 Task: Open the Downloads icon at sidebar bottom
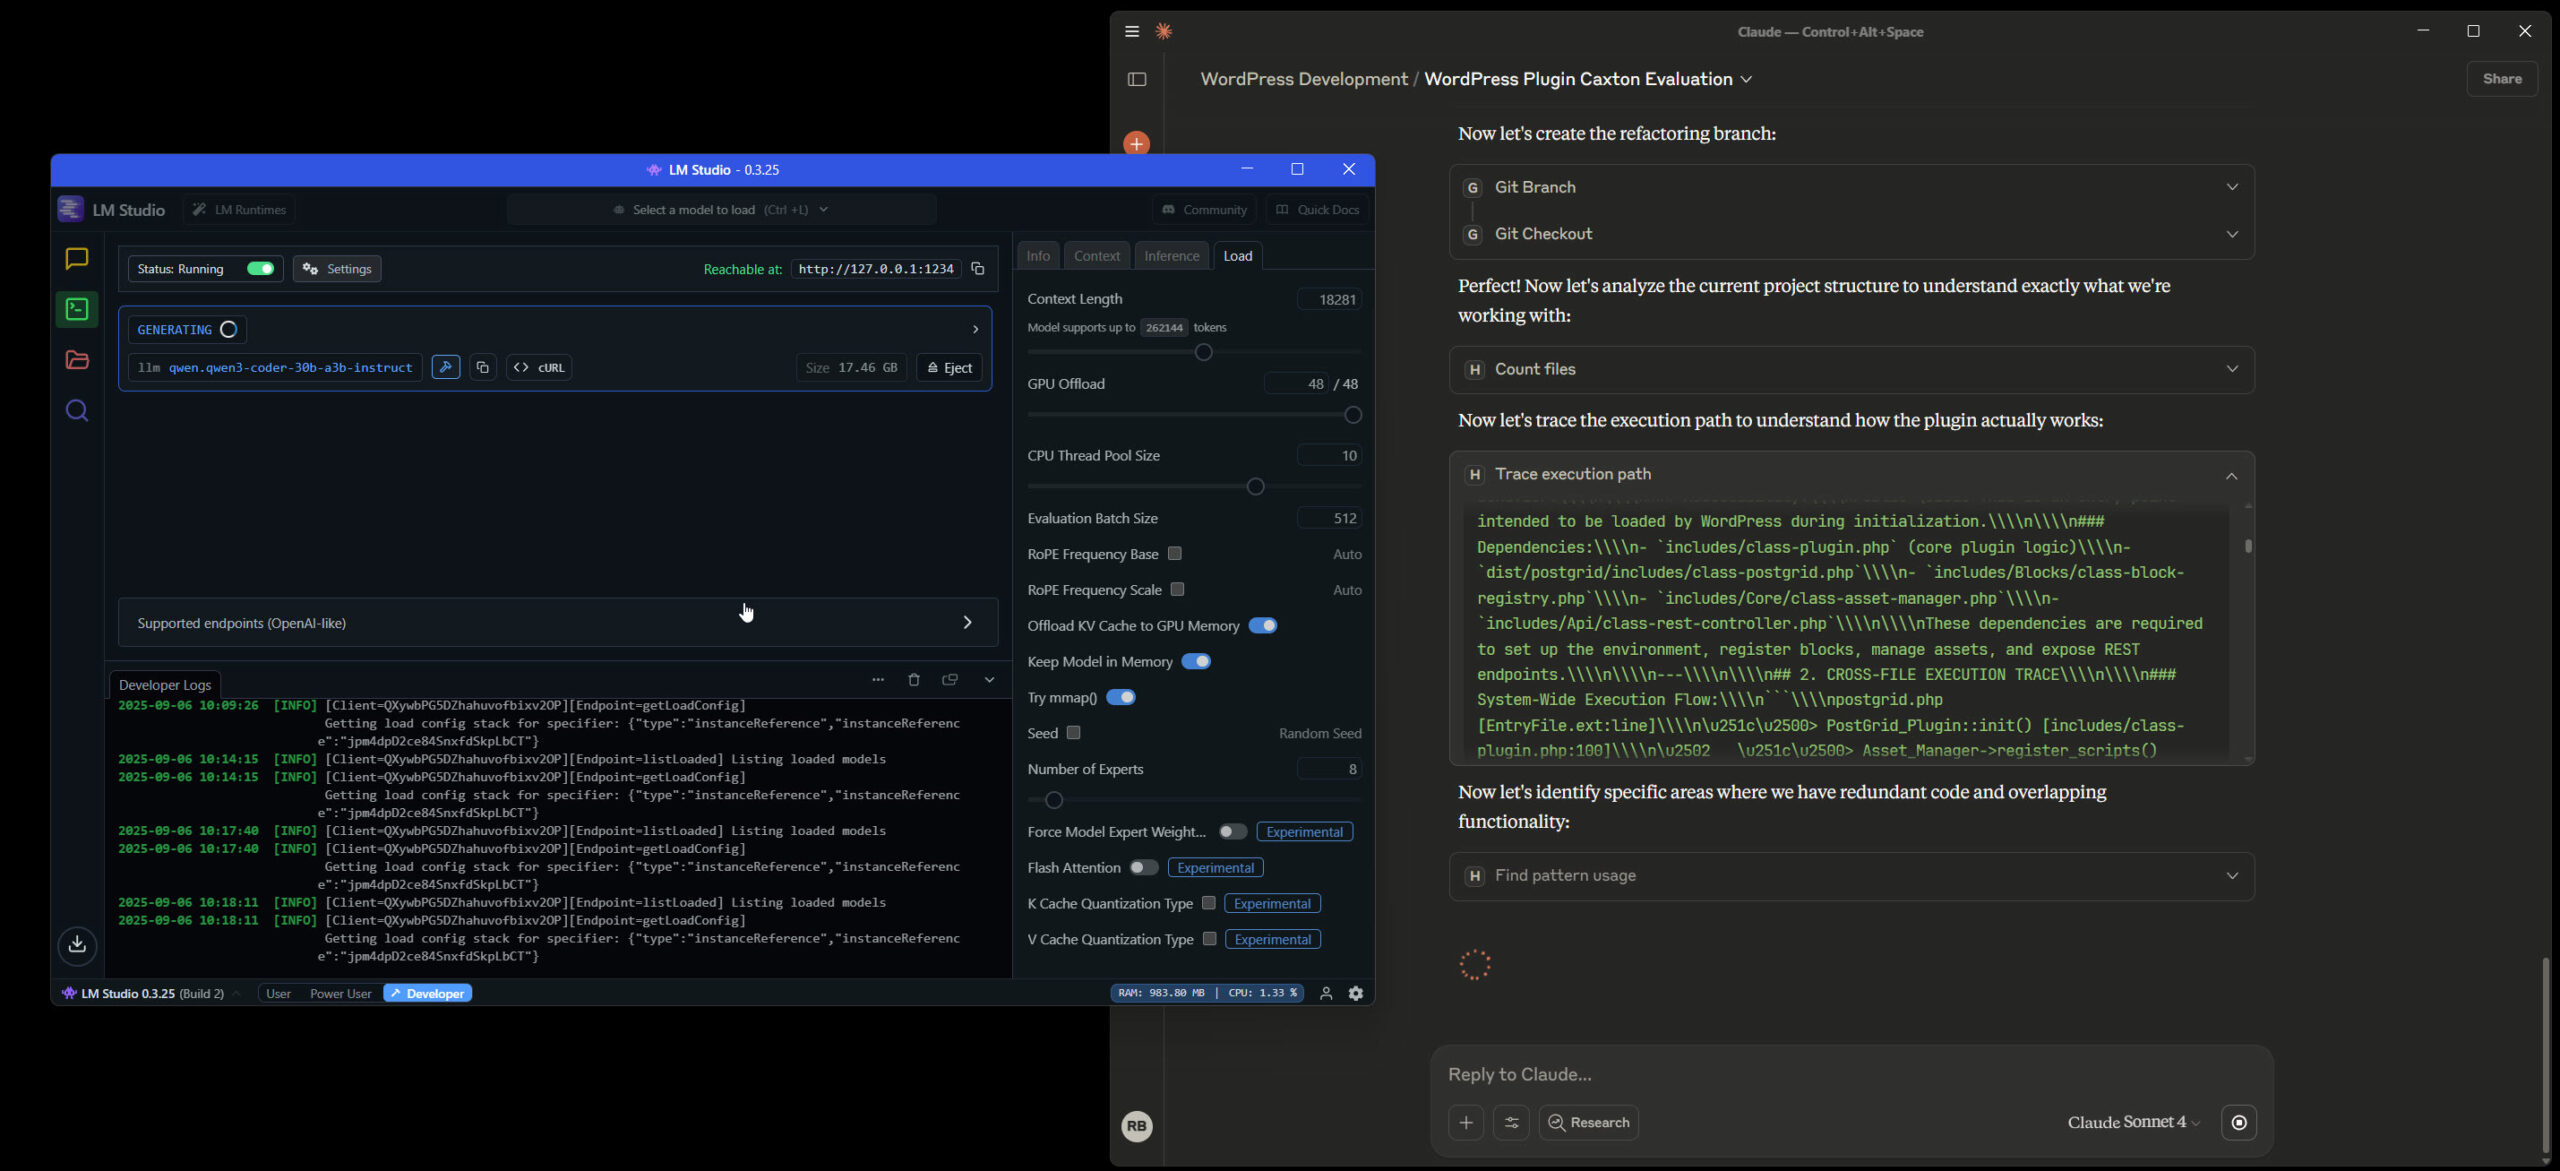[x=77, y=945]
